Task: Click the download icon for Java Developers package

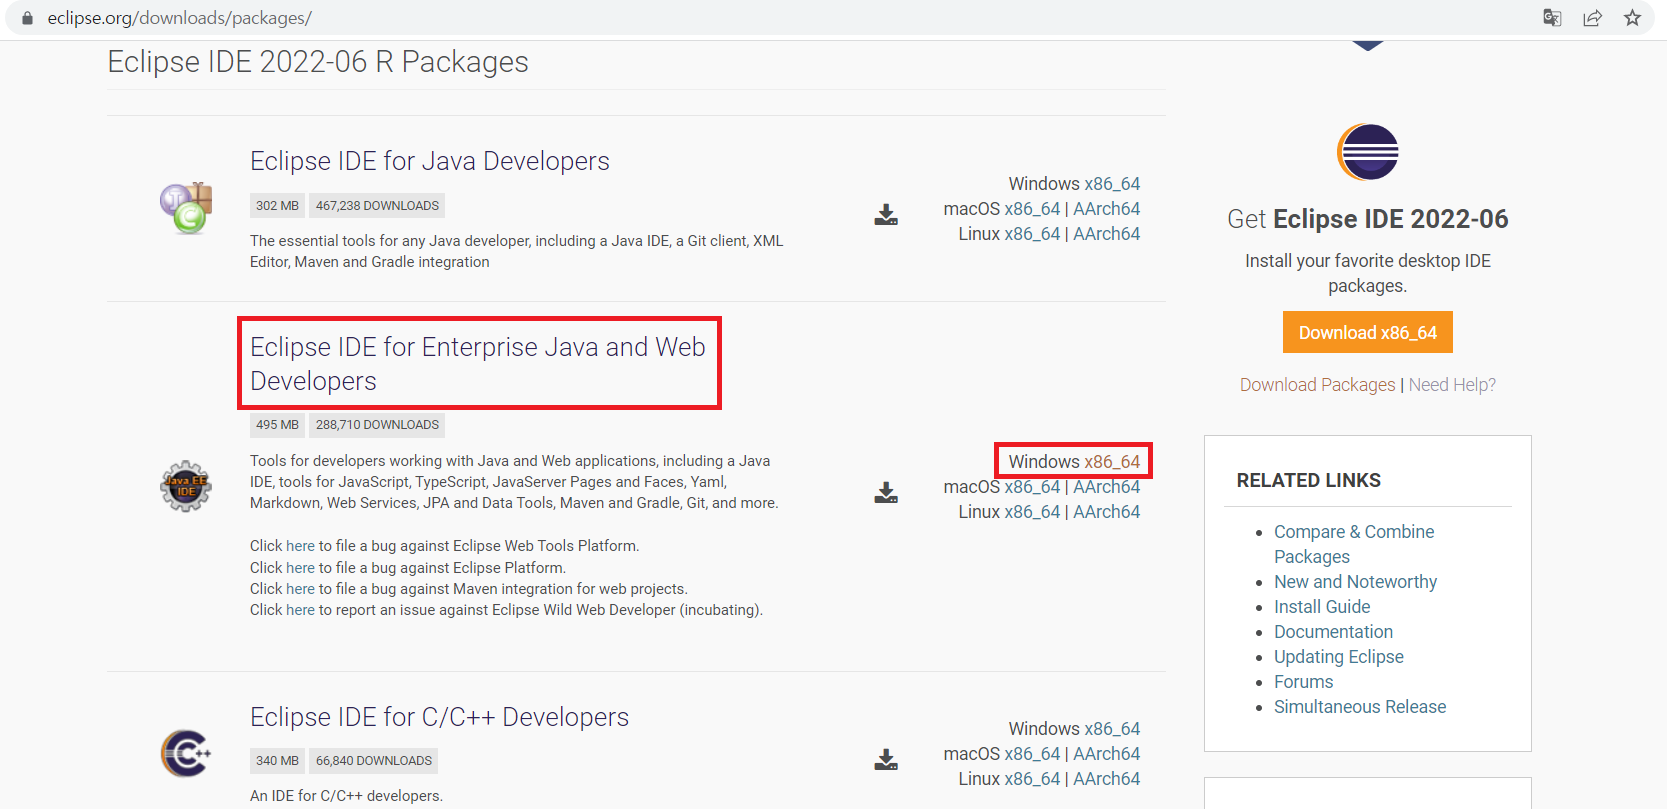Action: tap(886, 215)
